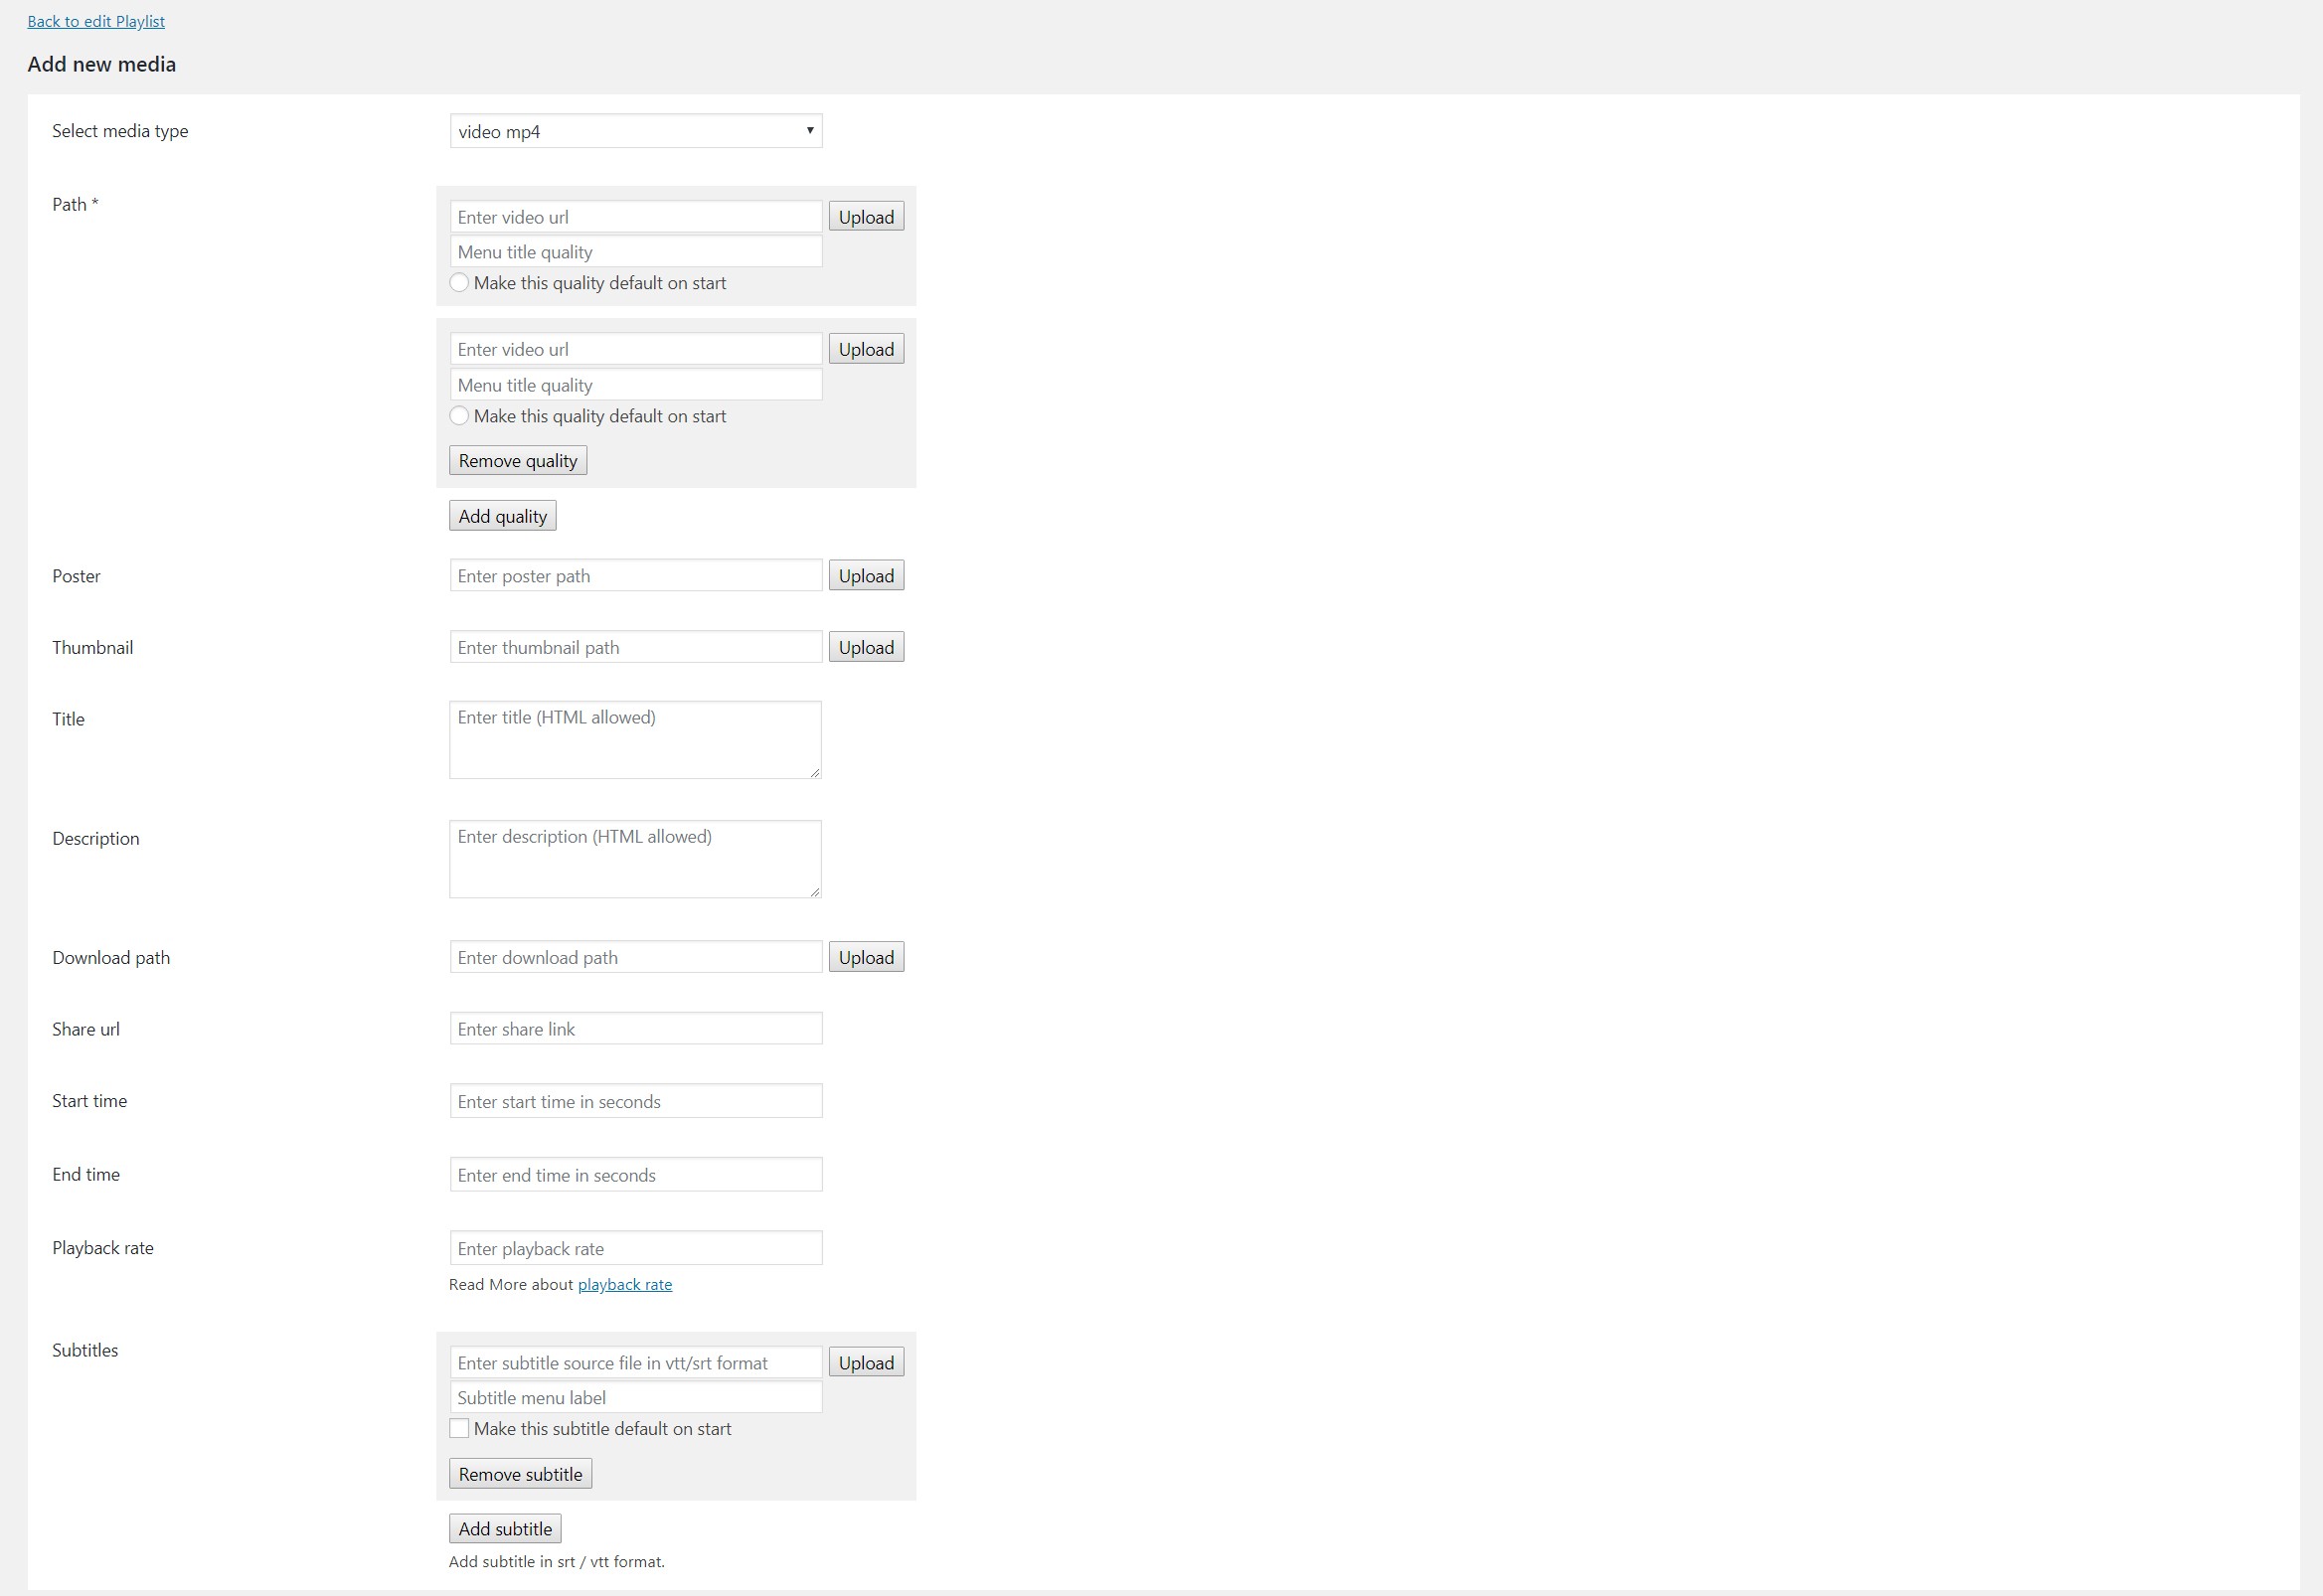Click Upload button for Poster path
The height and width of the screenshot is (1596, 2323).
[x=866, y=576]
